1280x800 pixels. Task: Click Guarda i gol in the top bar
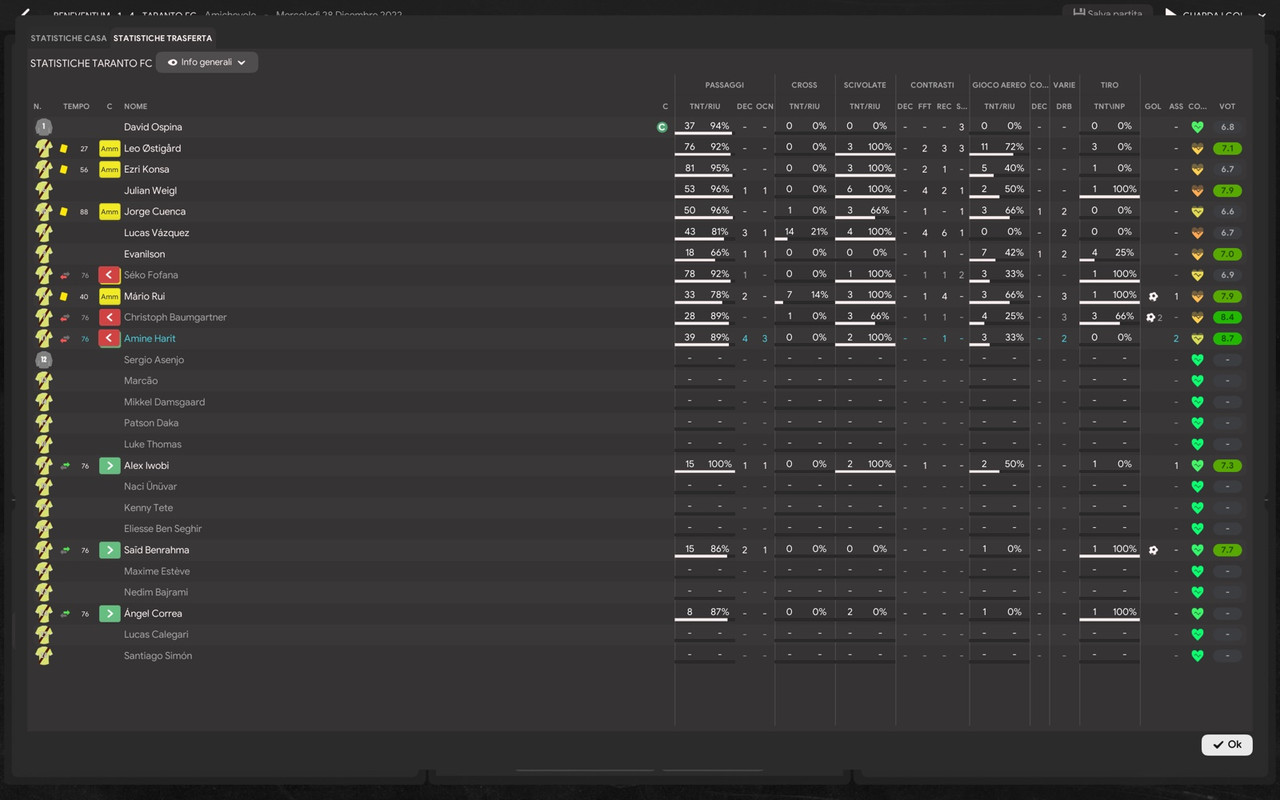[x=1206, y=15]
